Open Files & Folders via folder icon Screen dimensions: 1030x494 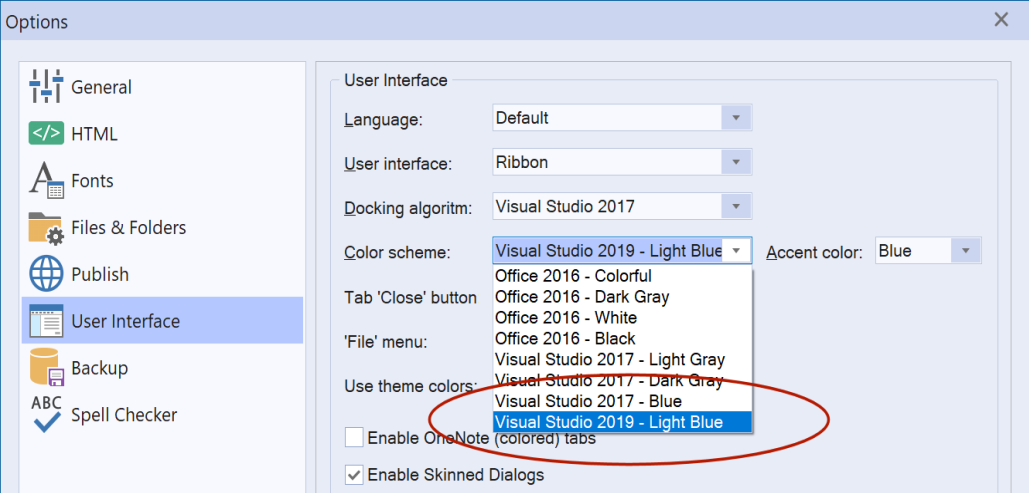tap(46, 228)
